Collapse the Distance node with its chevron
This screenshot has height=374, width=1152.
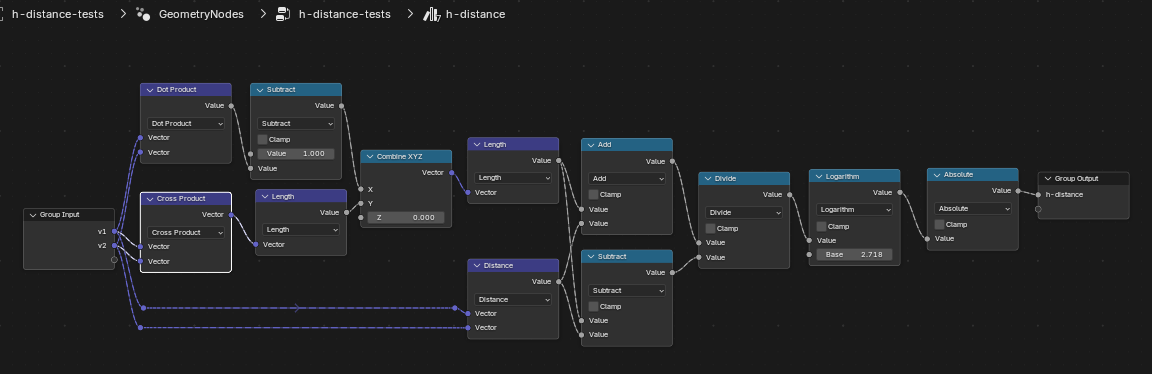coord(476,265)
